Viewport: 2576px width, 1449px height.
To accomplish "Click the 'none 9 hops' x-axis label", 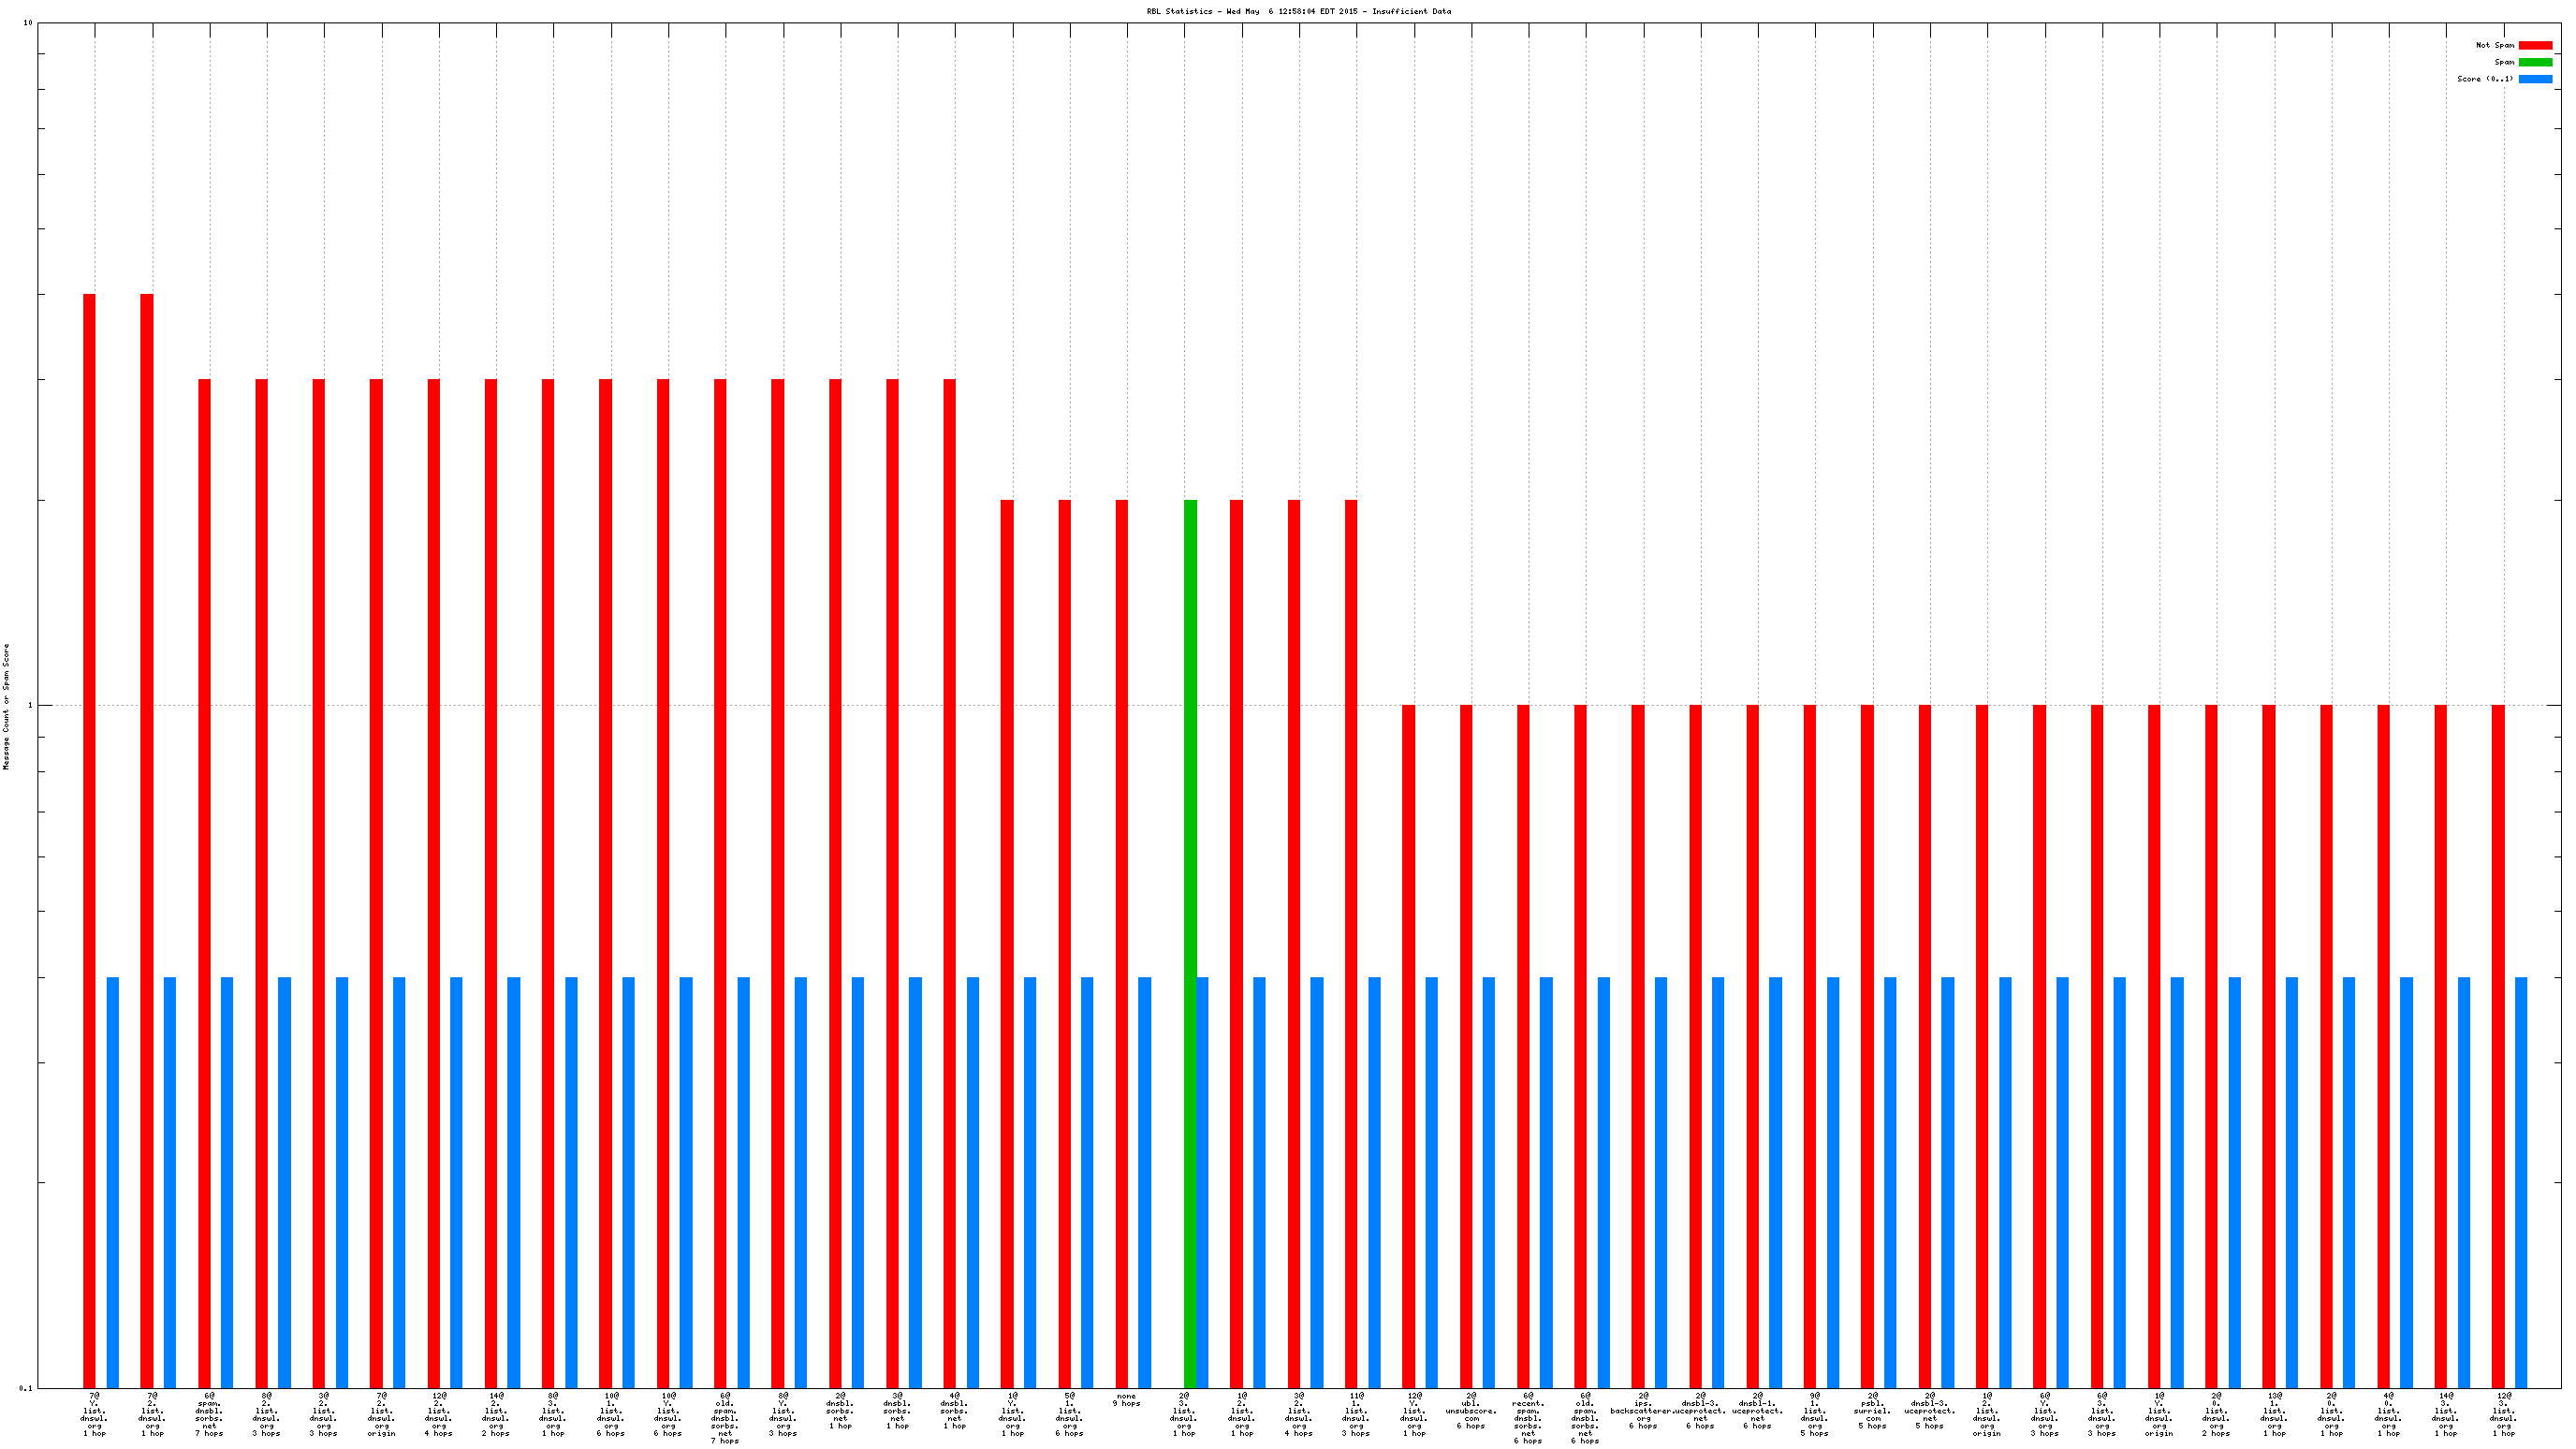I will coord(1126,1399).
